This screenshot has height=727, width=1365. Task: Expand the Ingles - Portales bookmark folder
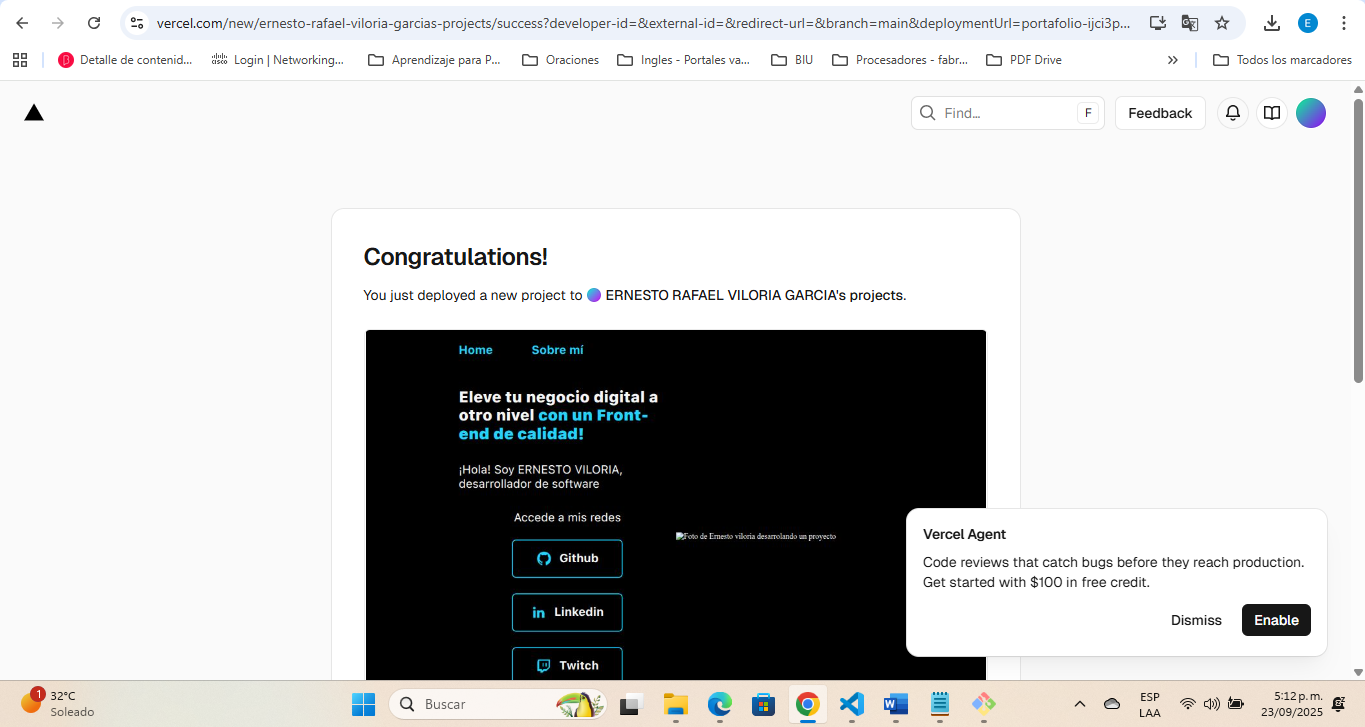(x=683, y=60)
